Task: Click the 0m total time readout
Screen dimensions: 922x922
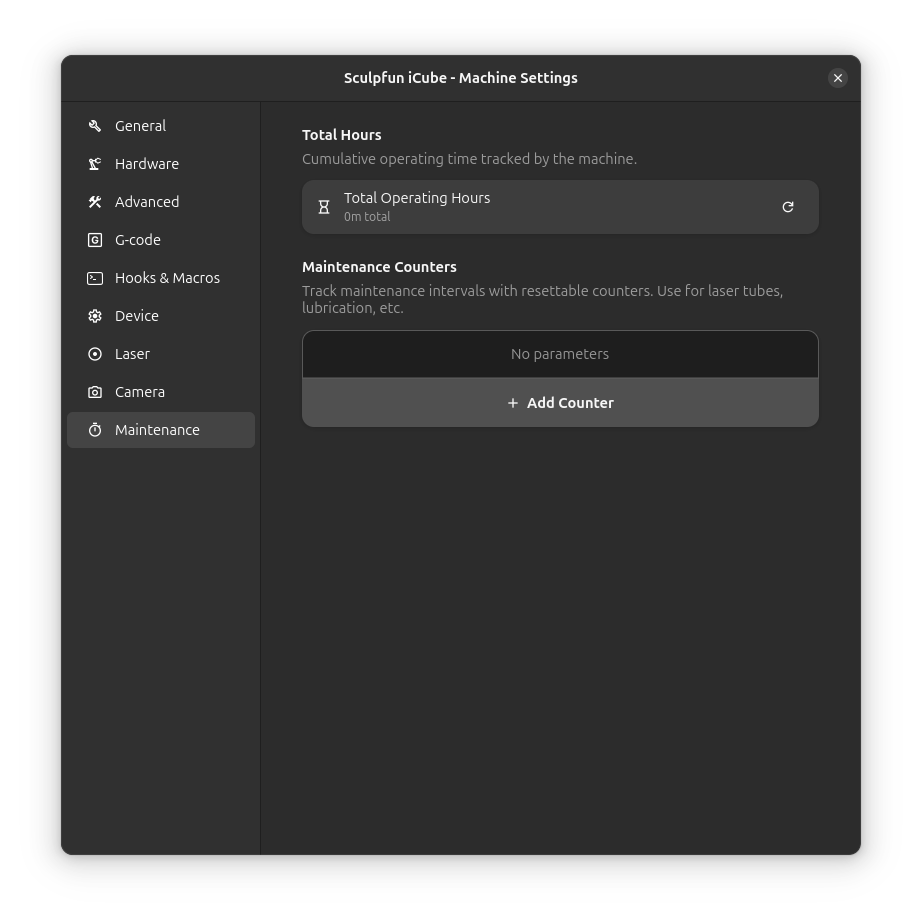Action: coord(367,216)
